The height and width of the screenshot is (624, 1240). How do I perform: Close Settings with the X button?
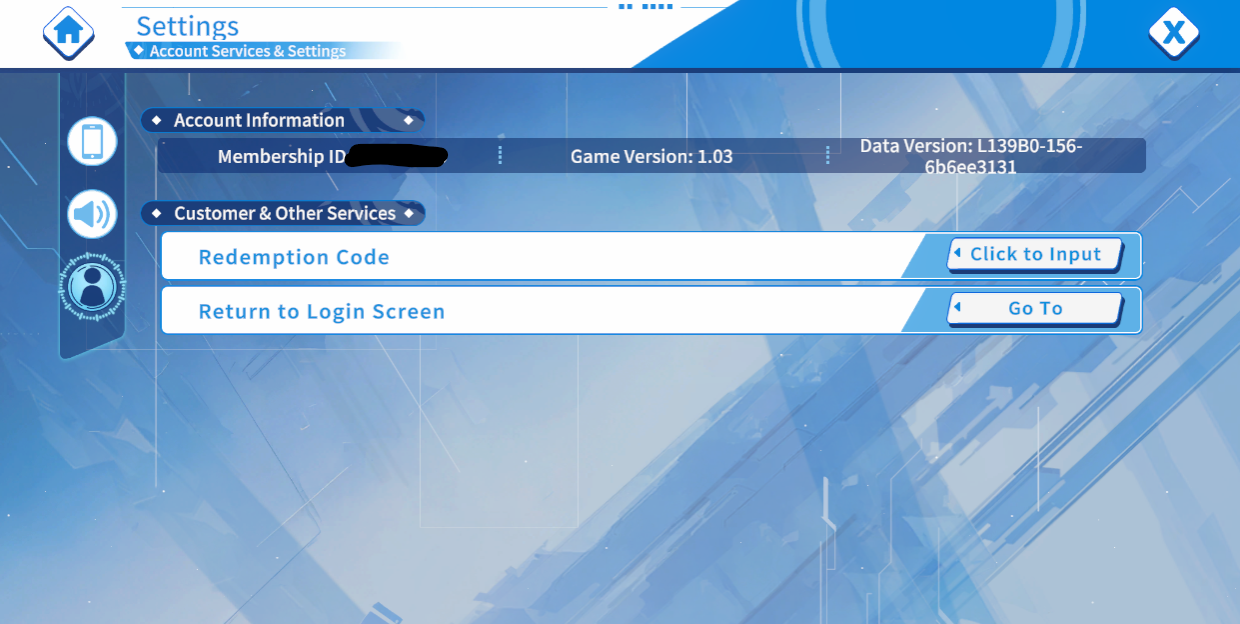tap(1173, 33)
